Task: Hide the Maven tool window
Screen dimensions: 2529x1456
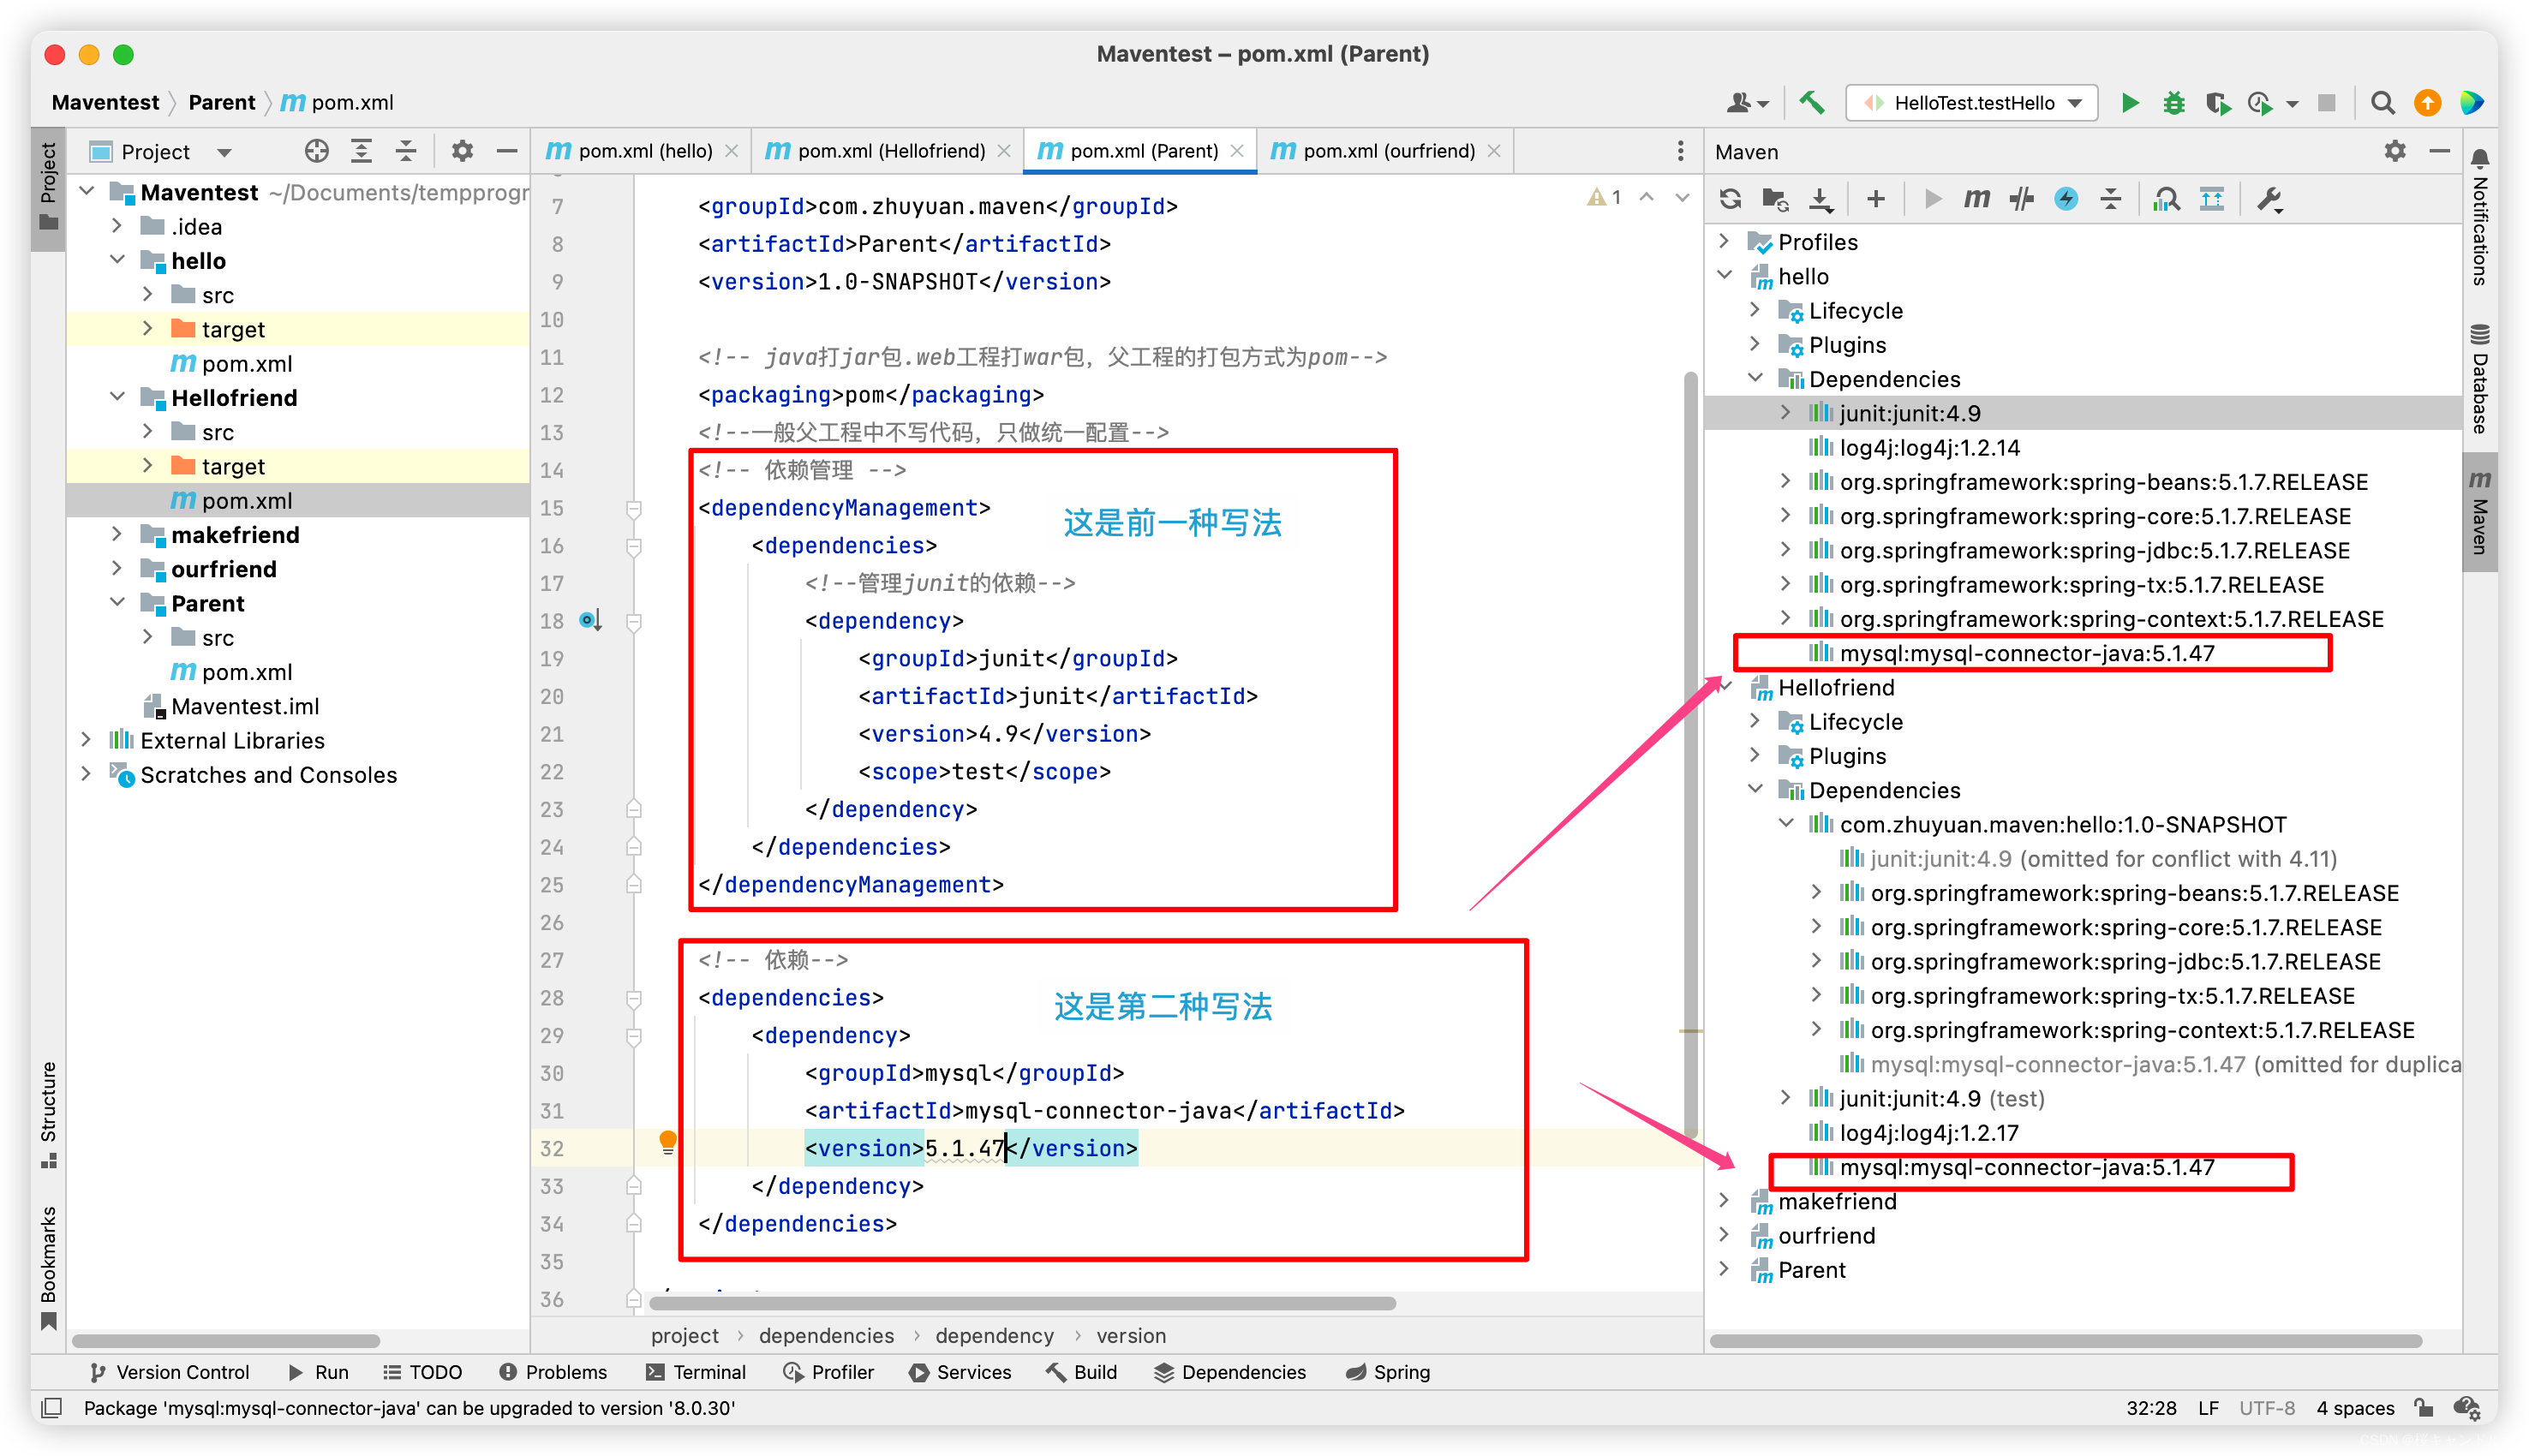Action: coord(2439,151)
